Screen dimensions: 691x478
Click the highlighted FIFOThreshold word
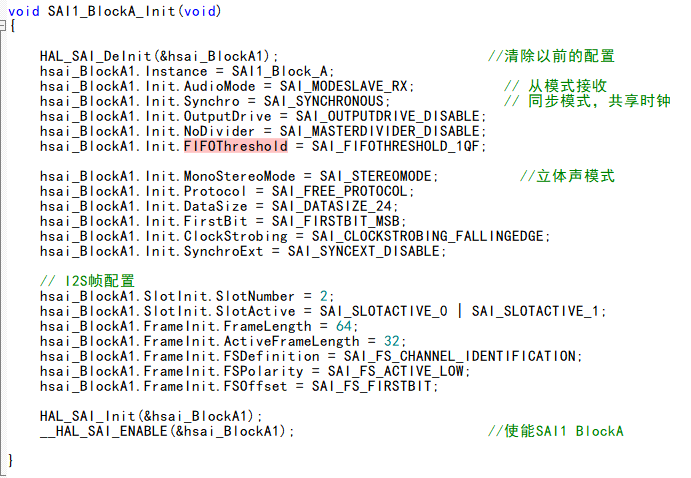click(x=235, y=146)
